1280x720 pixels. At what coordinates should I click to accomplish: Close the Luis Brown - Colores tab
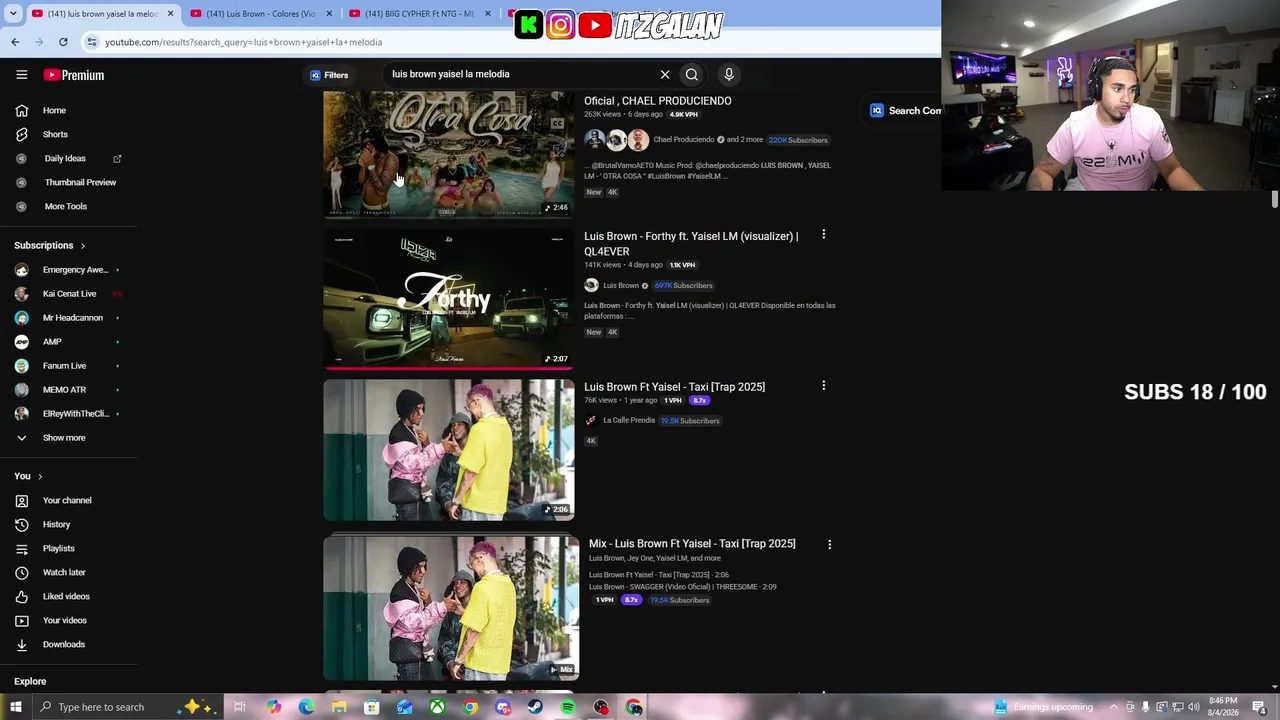click(x=329, y=14)
